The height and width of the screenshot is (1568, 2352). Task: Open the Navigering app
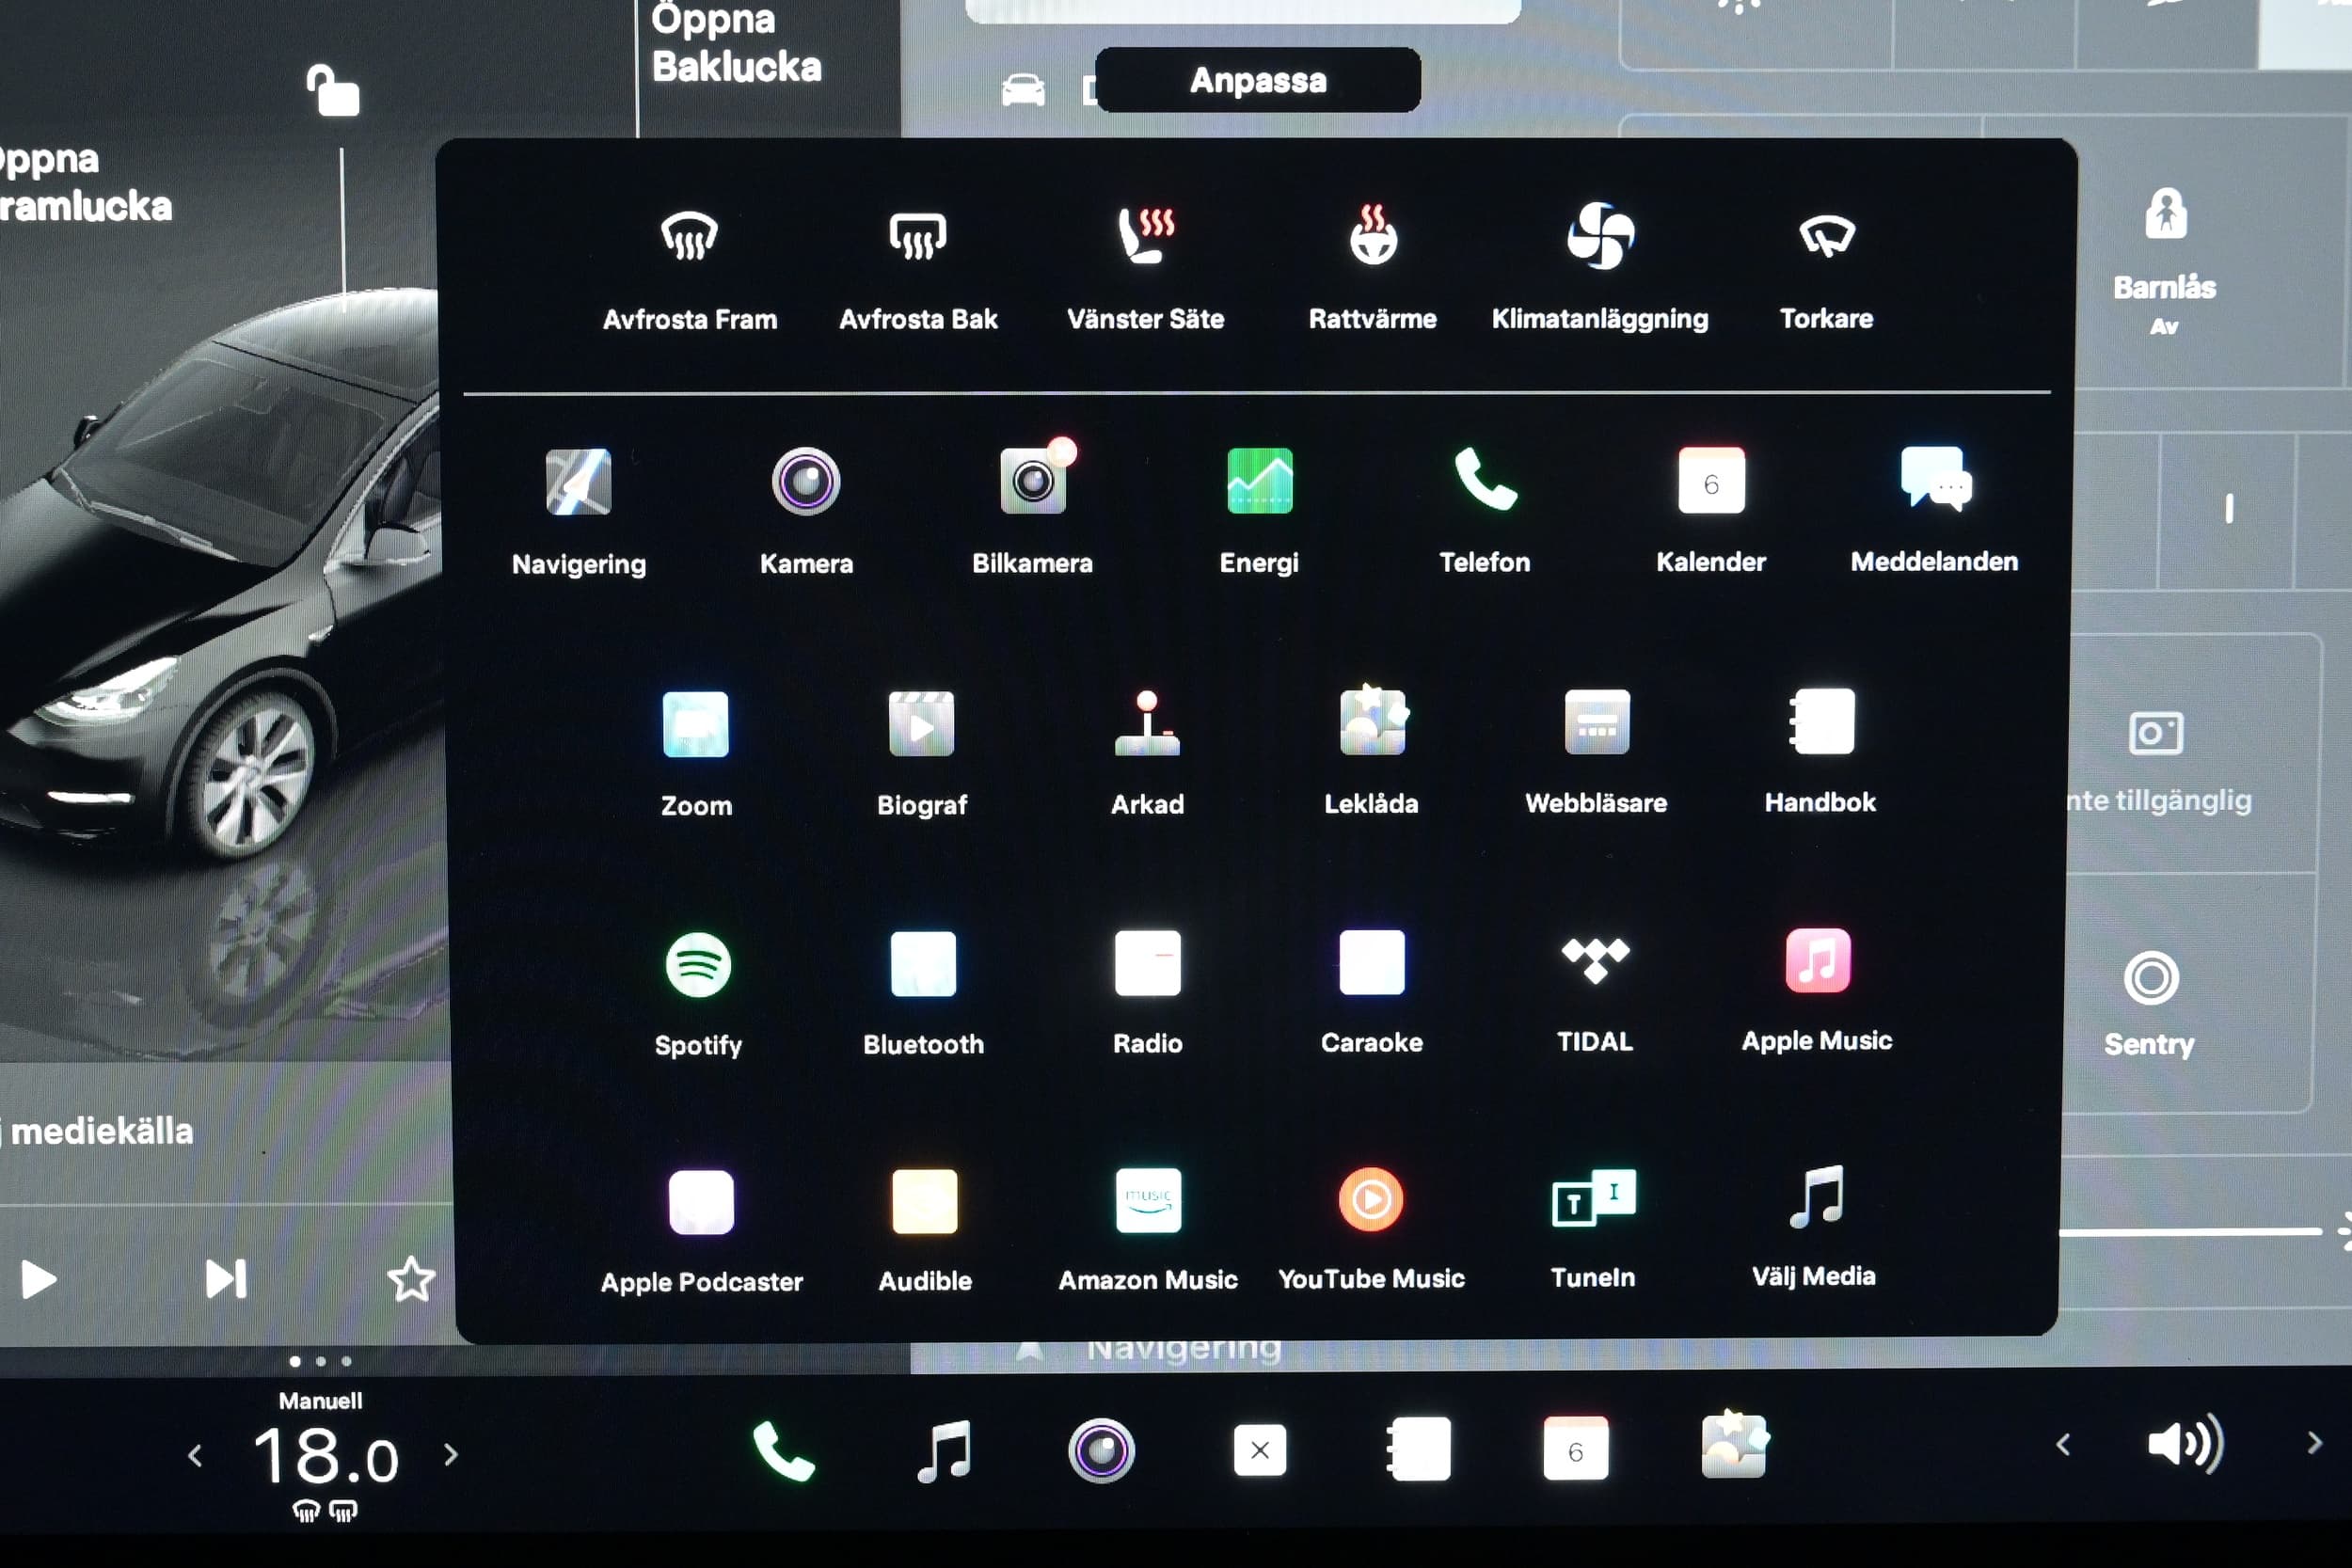[578, 511]
